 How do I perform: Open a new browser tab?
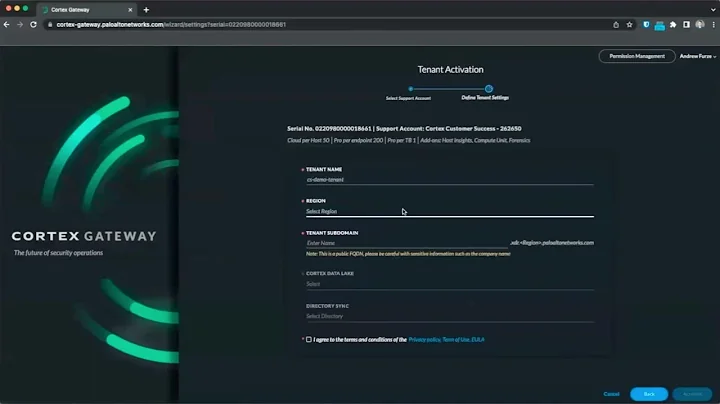146,10
